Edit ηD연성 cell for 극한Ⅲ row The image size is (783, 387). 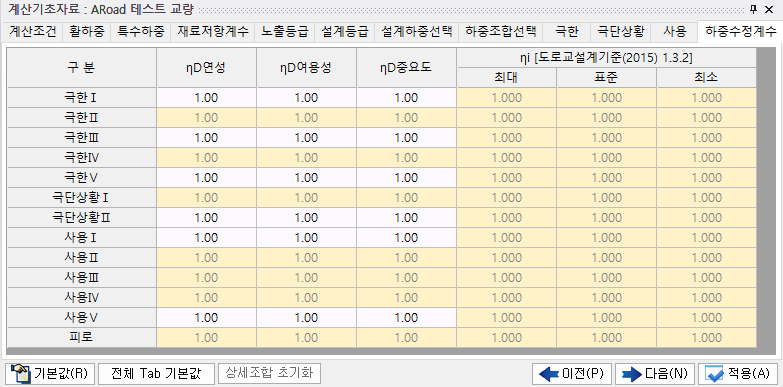click(x=206, y=138)
